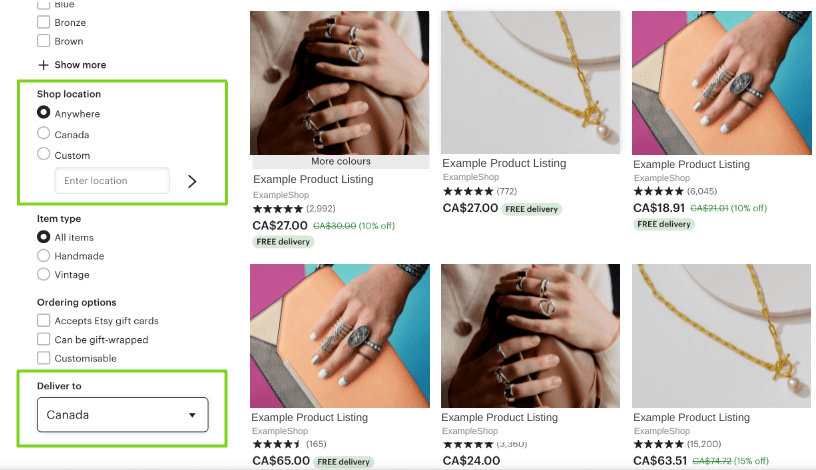816x470 pixels.
Task: Open the Deliver to country dropdown
Action: coord(122,415)
